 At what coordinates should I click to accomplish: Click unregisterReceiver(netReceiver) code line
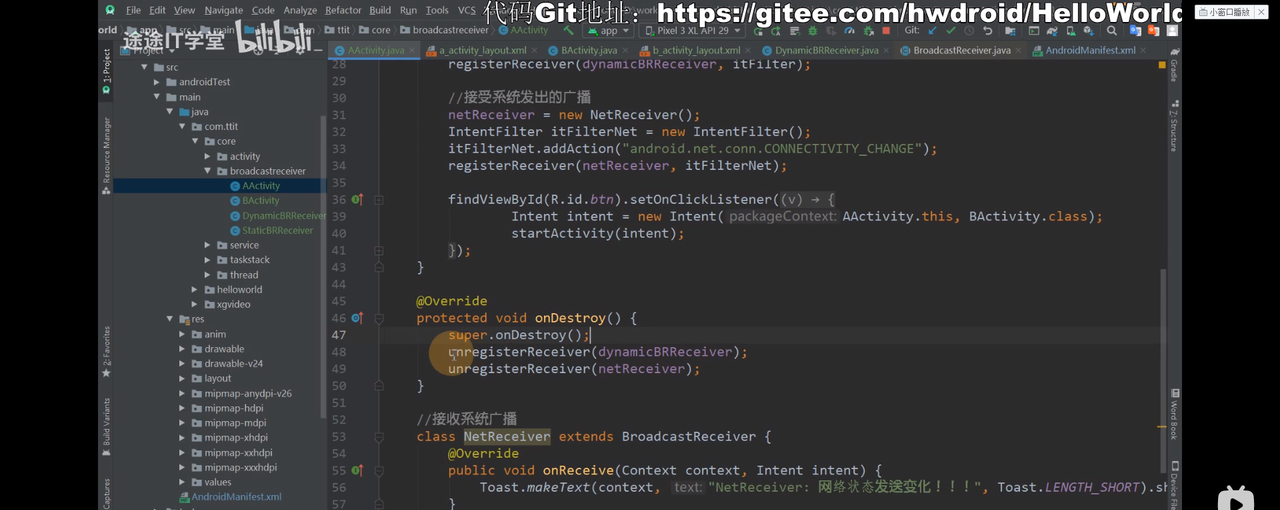click(574, 369)
